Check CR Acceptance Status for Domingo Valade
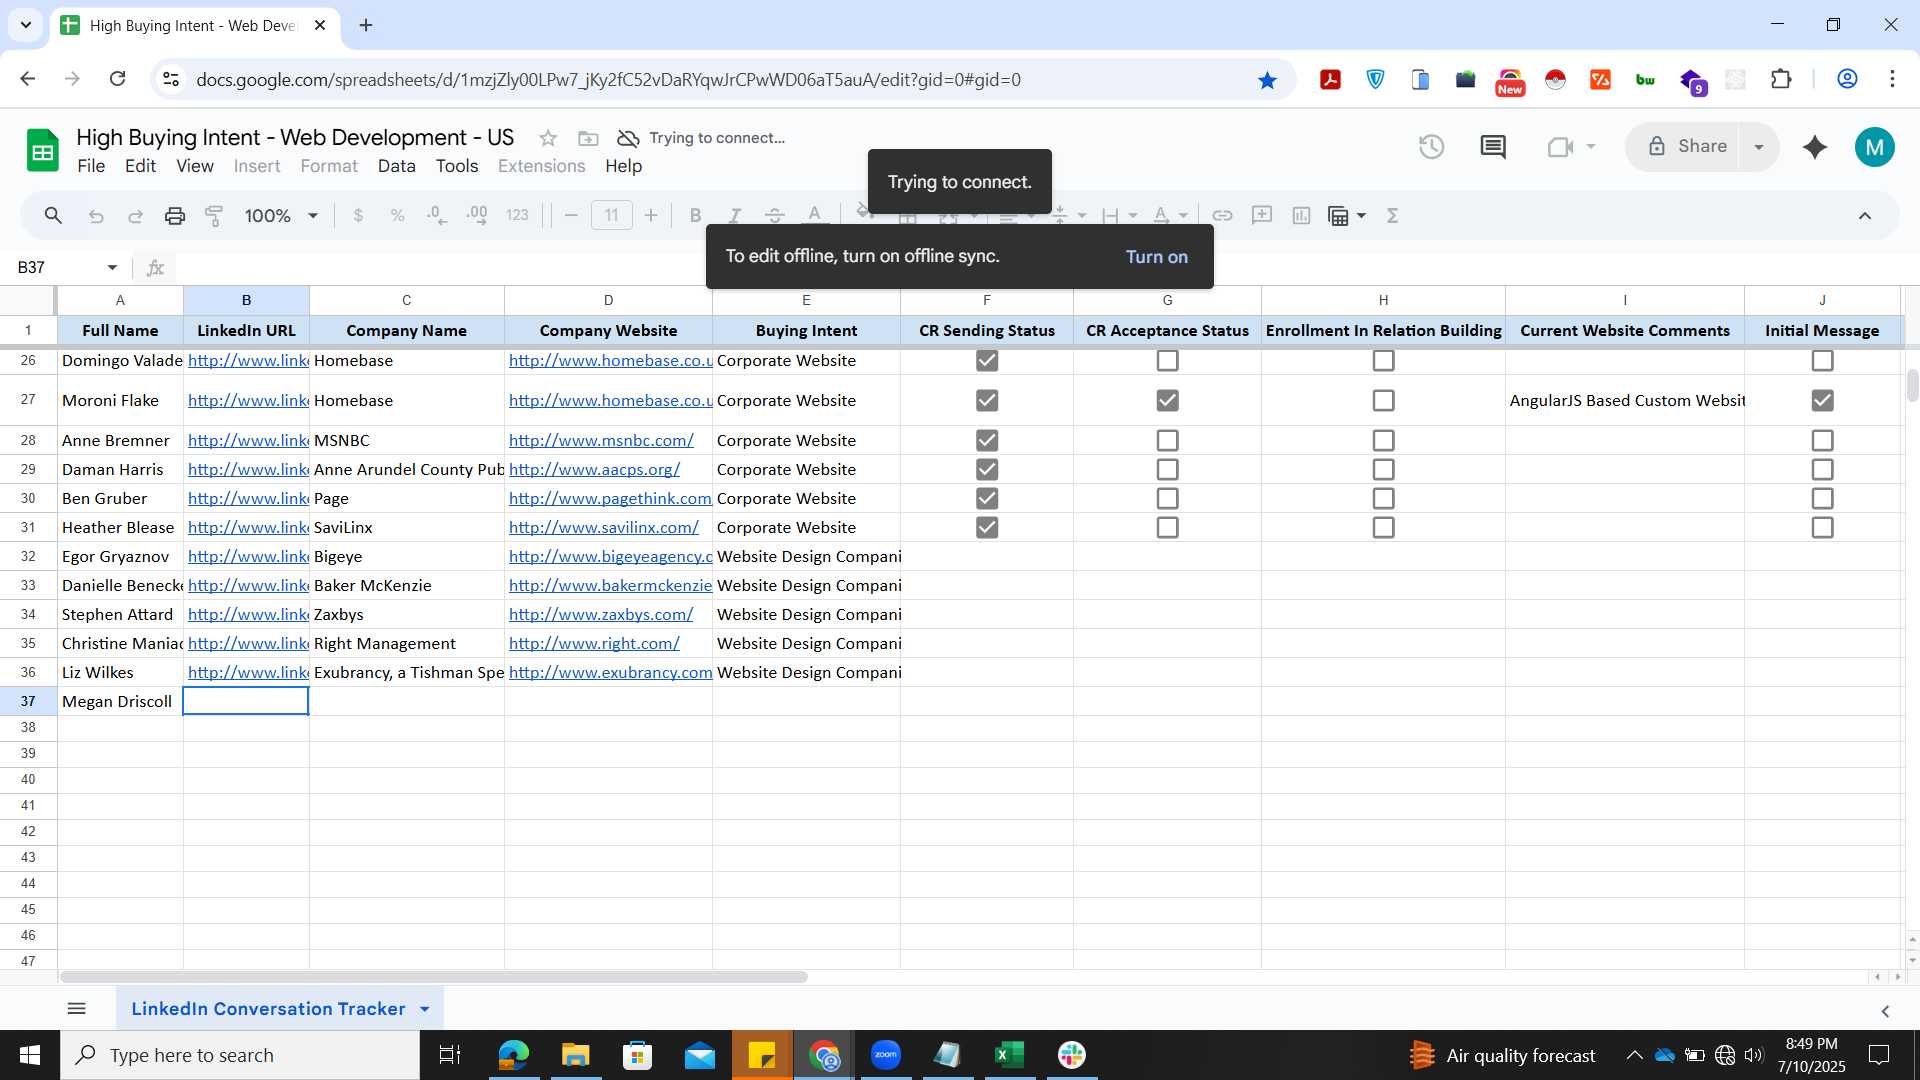 coord(1167,361)
